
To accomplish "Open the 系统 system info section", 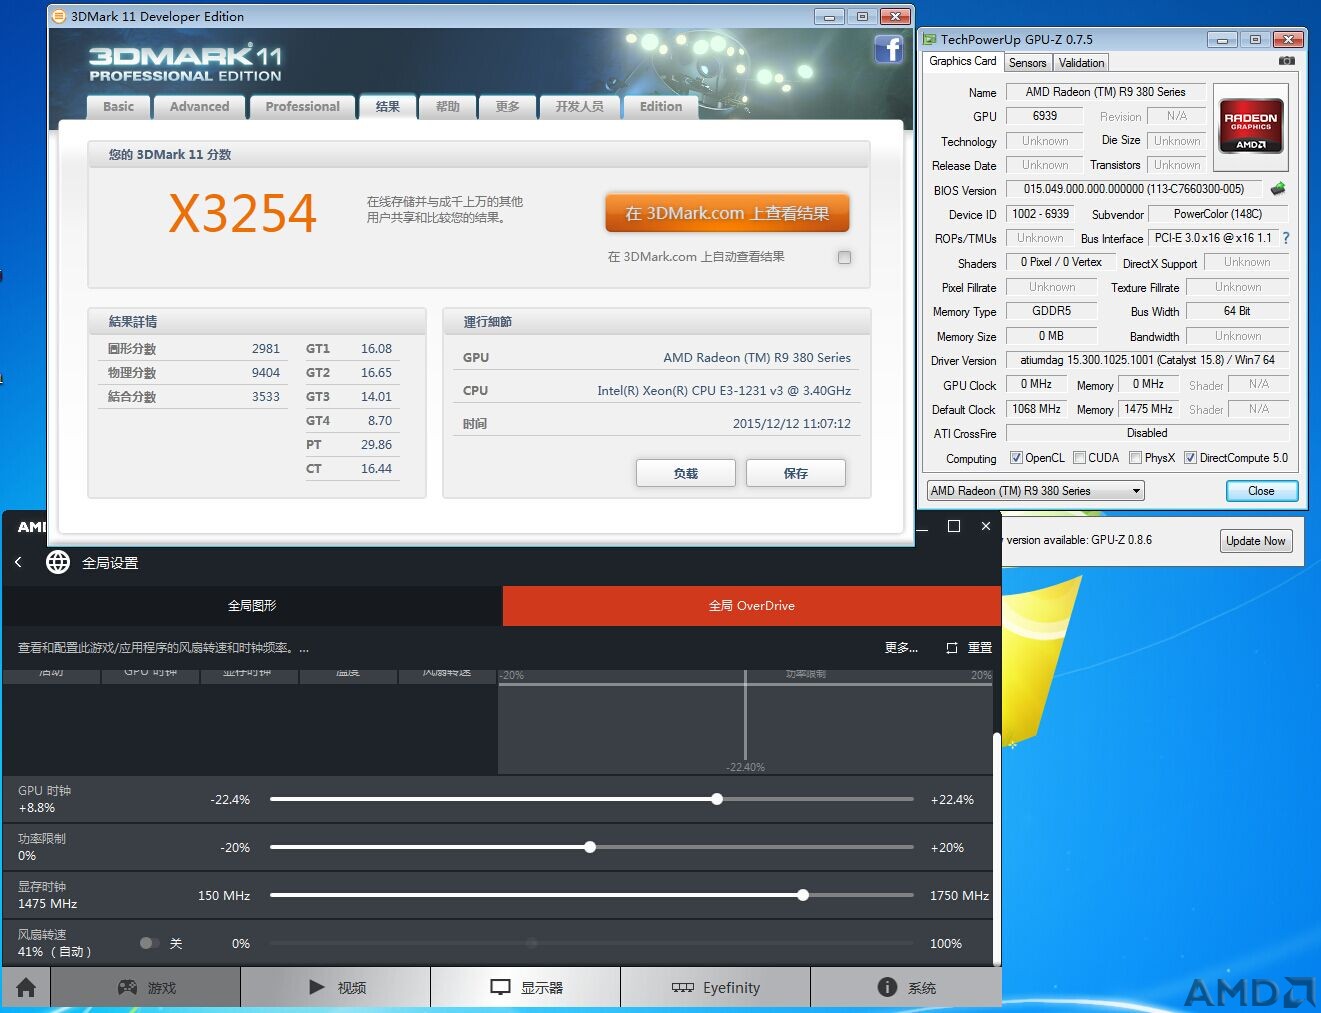I will 906,987.
